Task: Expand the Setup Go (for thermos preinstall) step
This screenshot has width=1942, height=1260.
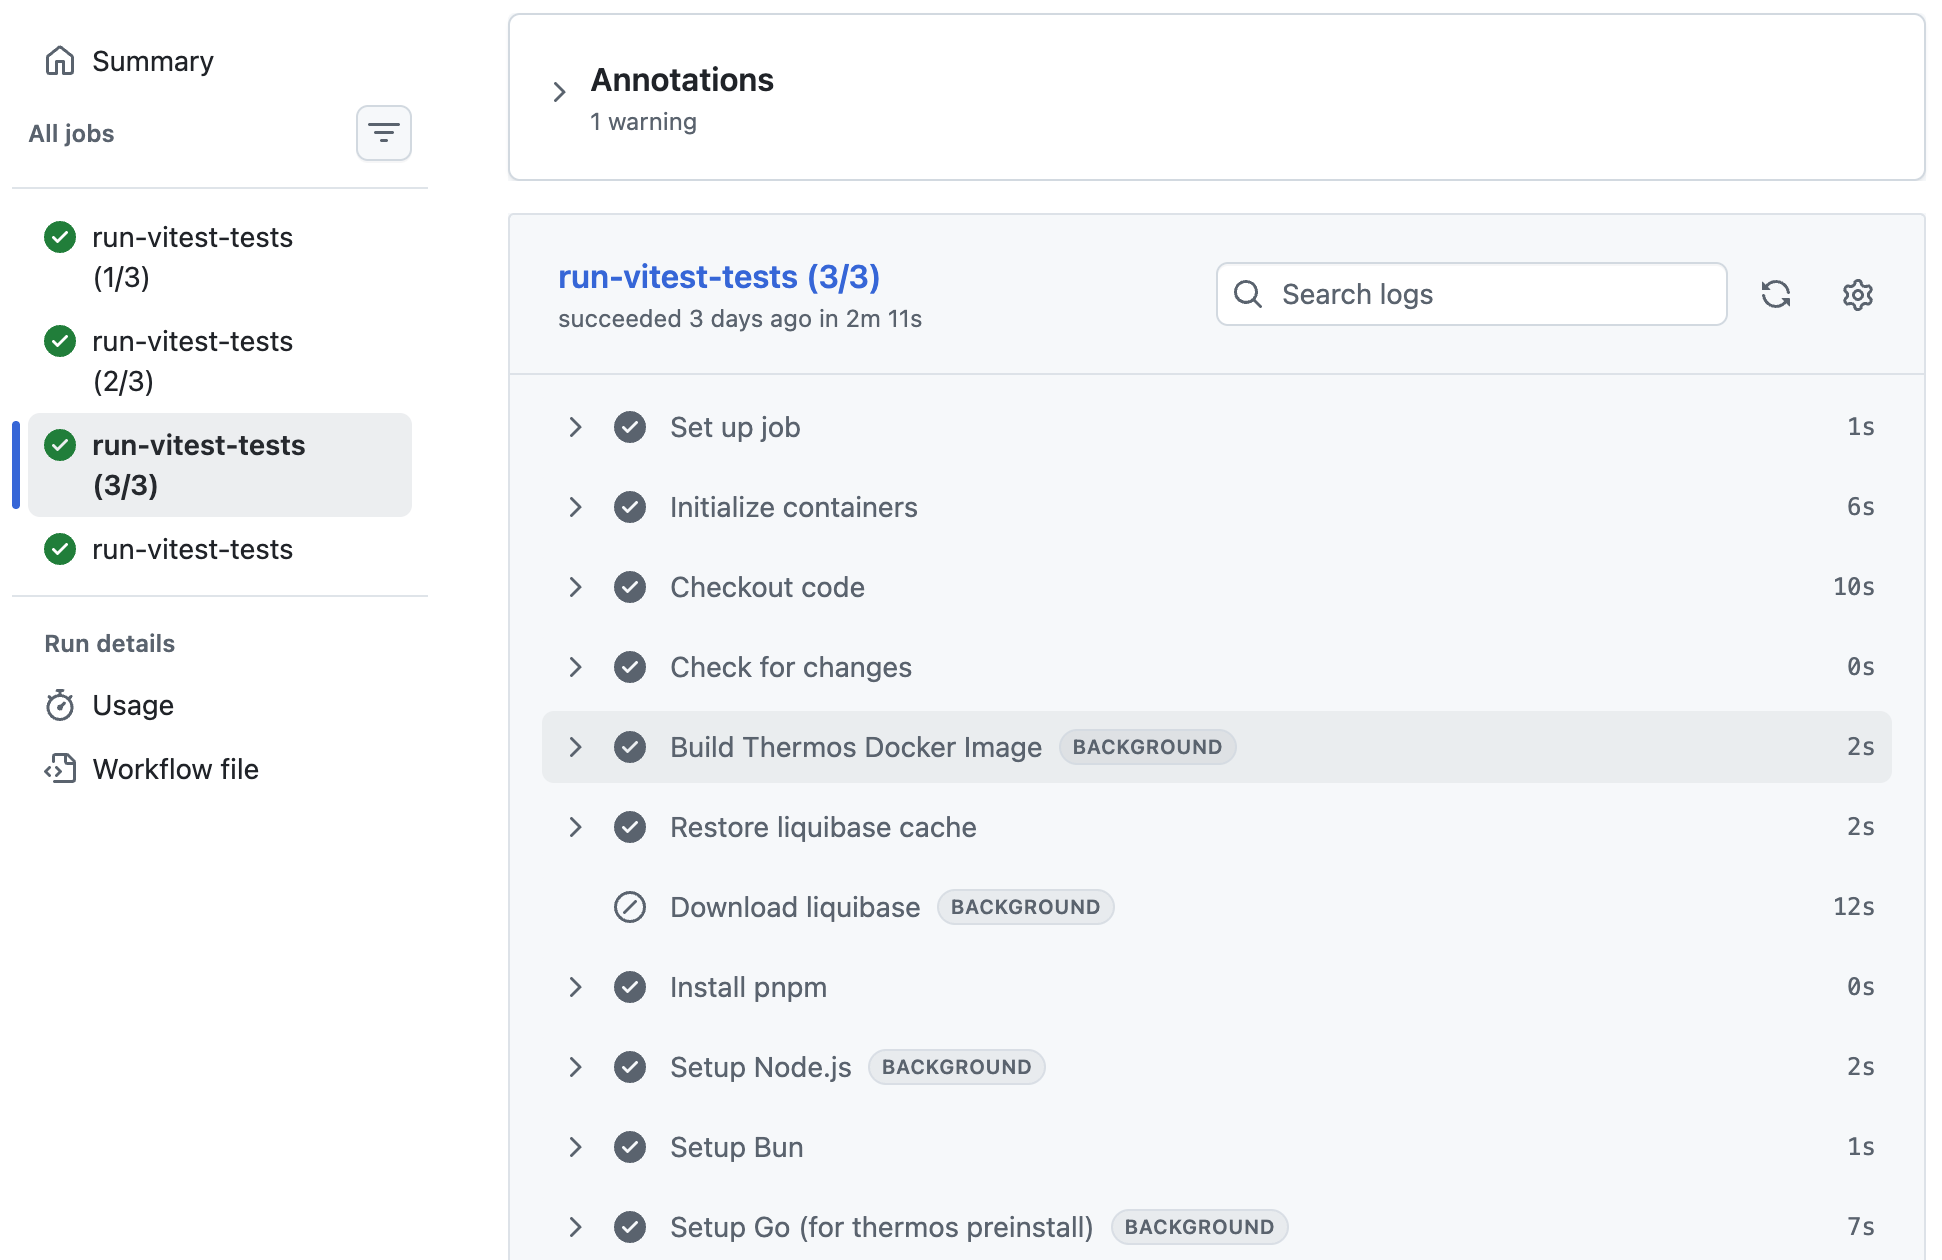Action: (x=575, y=1227)
